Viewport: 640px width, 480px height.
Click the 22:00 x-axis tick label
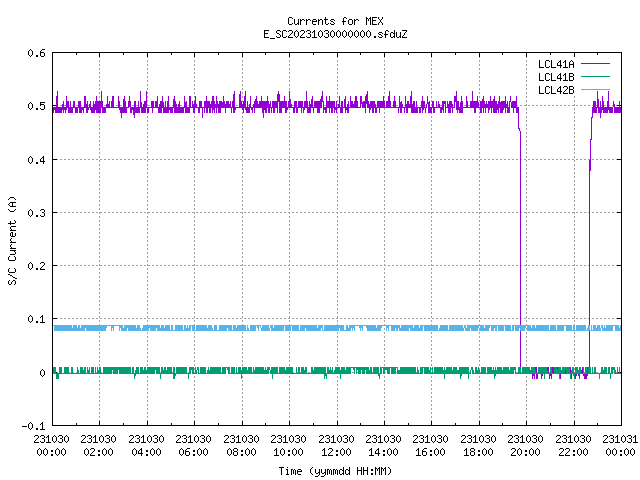pyautogui.click(x=573, y=452)
